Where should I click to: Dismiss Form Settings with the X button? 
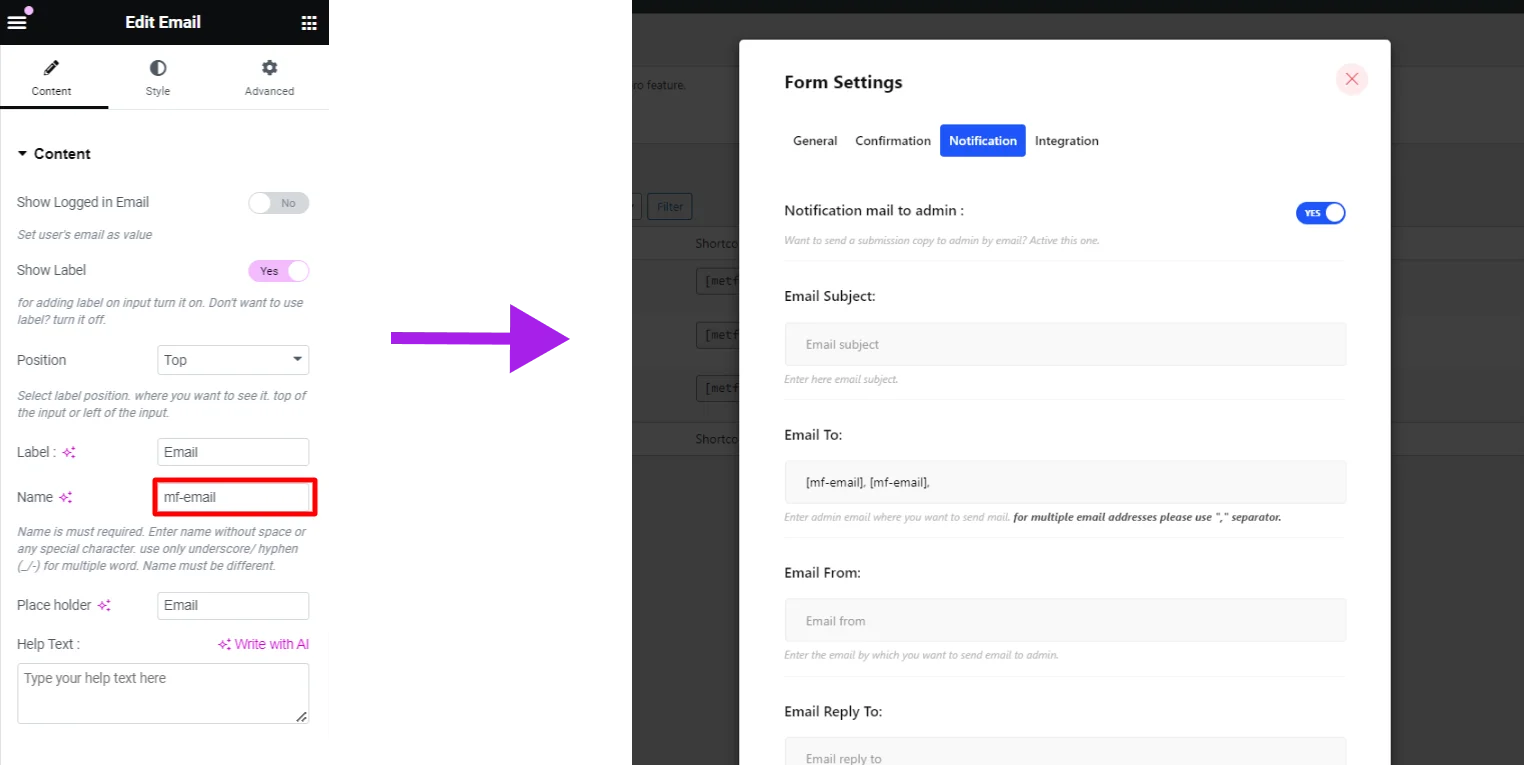tap(1351, 79)
